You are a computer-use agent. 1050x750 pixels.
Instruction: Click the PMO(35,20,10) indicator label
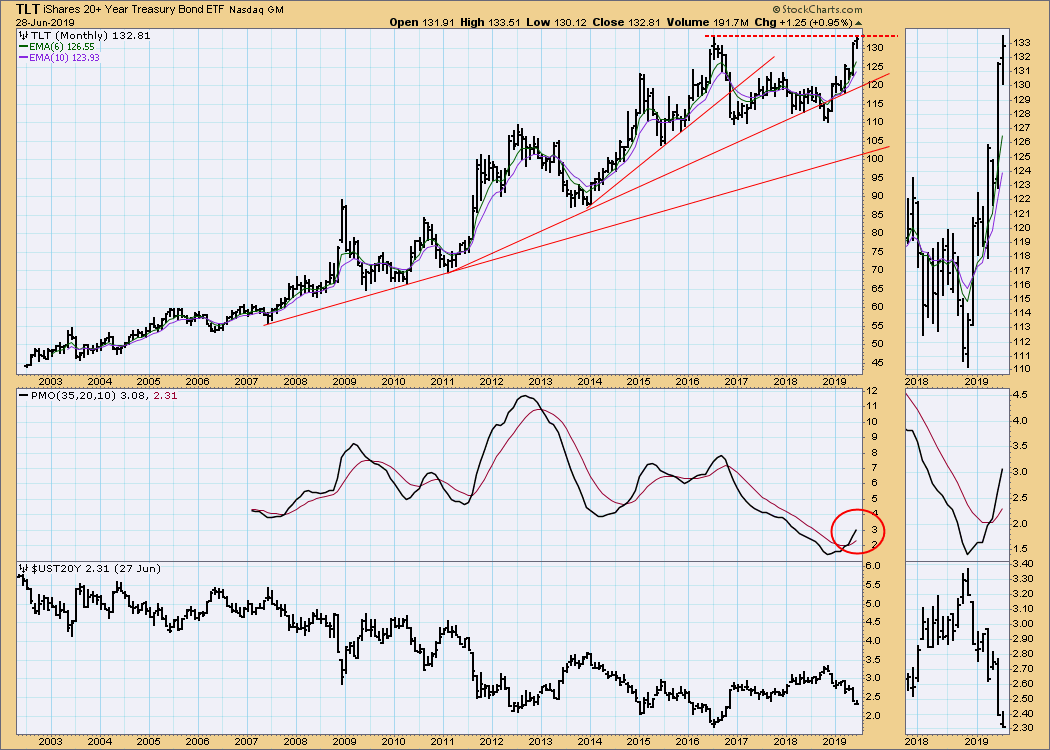[x=75, y=396]
